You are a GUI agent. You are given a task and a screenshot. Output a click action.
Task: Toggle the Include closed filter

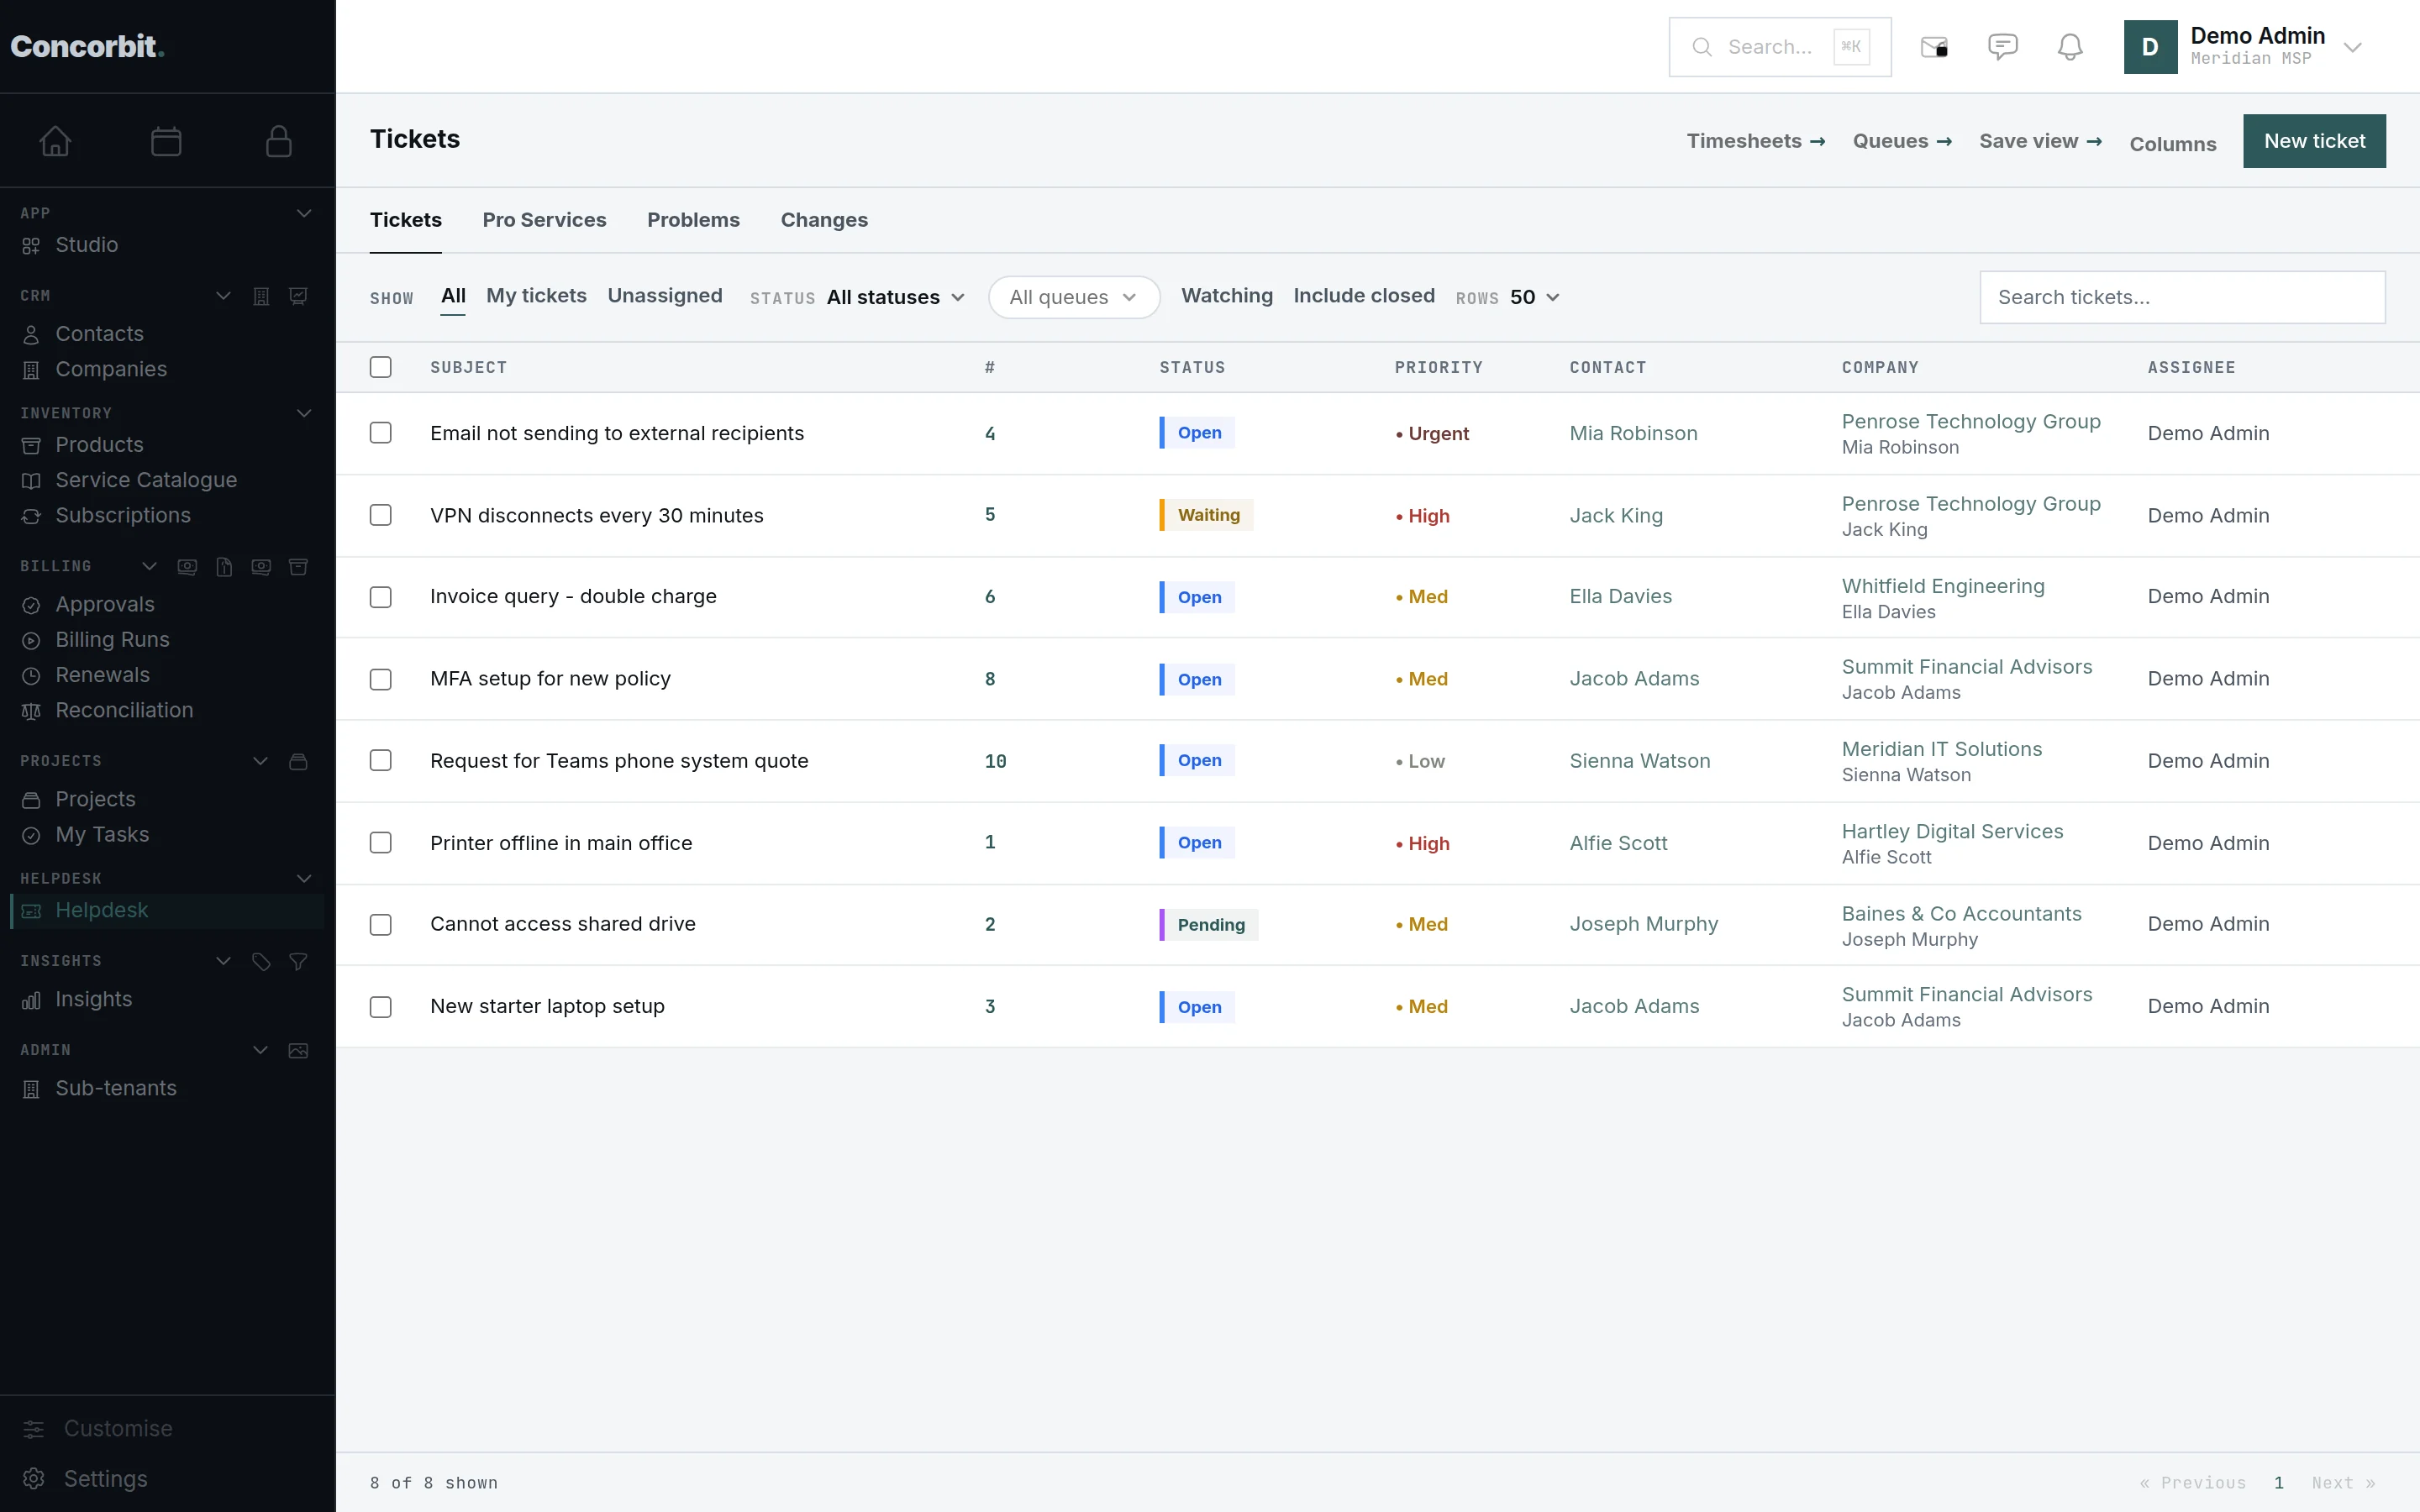point(1364,296)
